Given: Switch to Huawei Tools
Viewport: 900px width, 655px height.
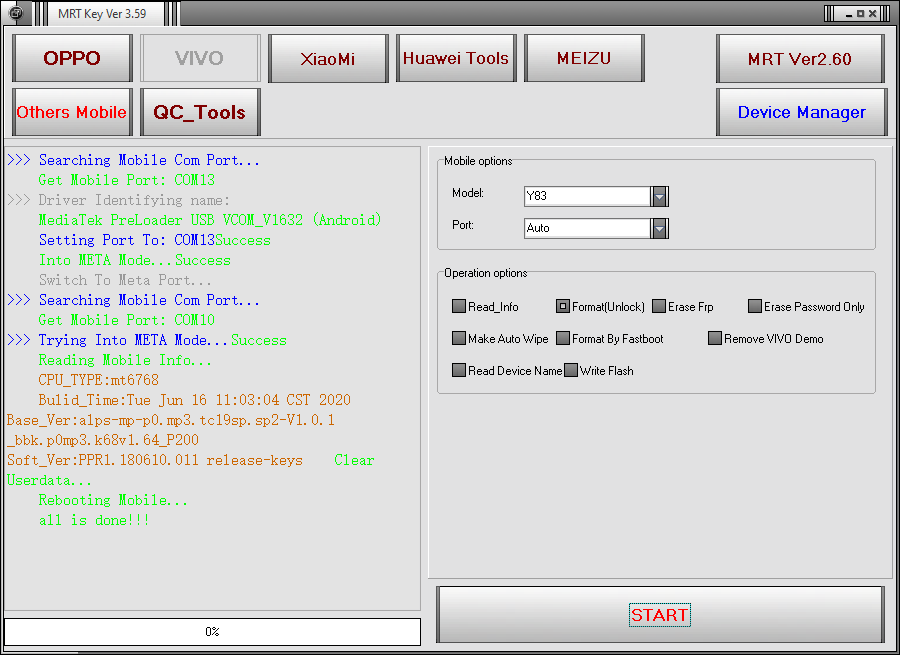Looking at the screenshot, I should click(x=456, y=58).
